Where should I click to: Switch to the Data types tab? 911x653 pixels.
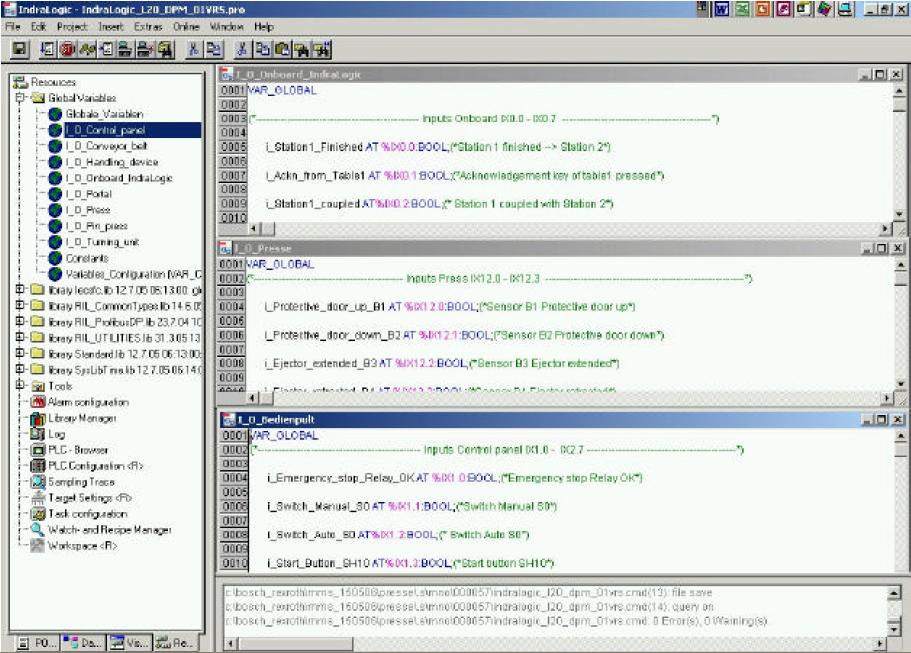pyautogui.click(x=84, y=643)
